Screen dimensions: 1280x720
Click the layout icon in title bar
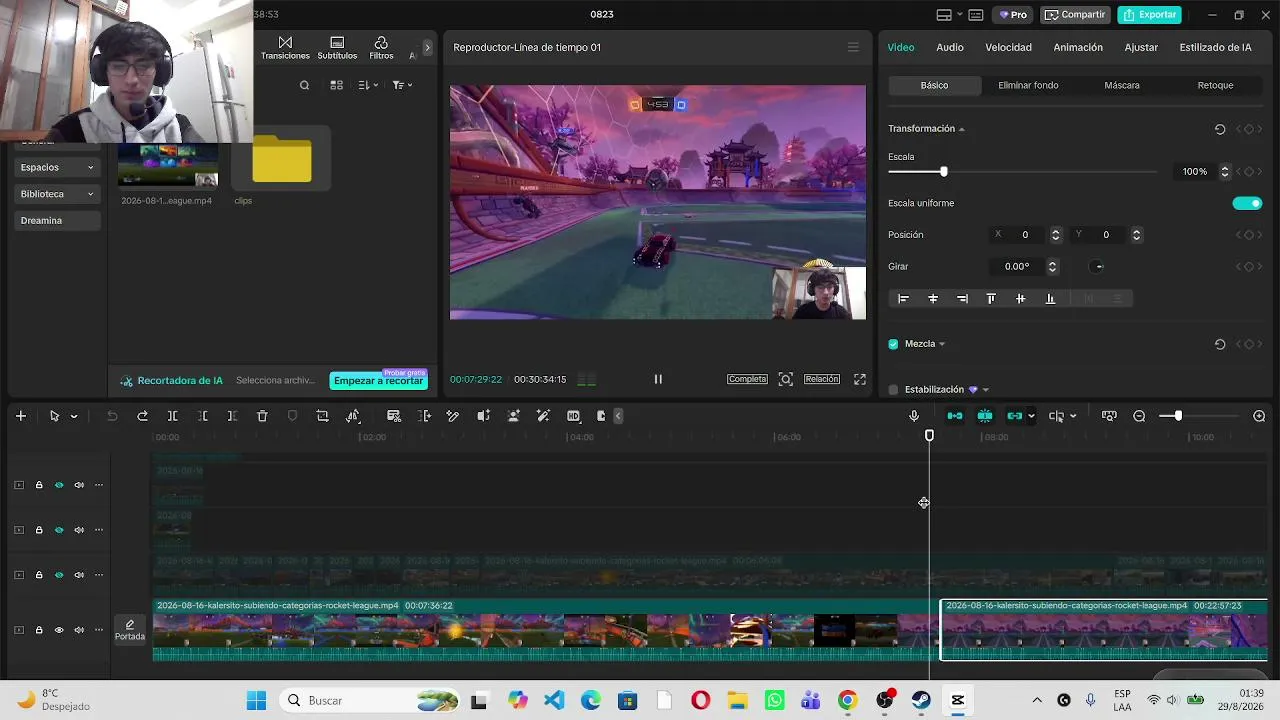(944, 15)
